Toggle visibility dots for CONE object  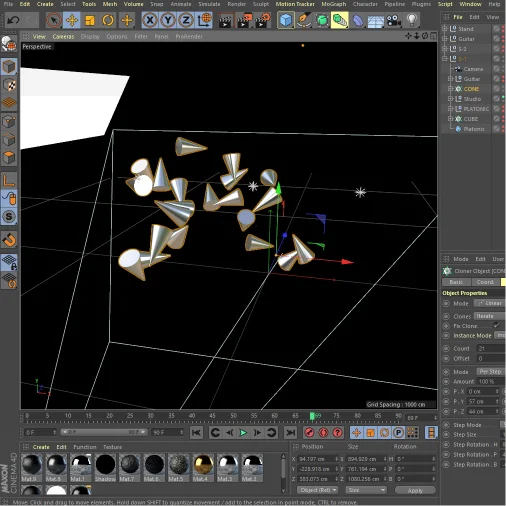pos(503,89)
